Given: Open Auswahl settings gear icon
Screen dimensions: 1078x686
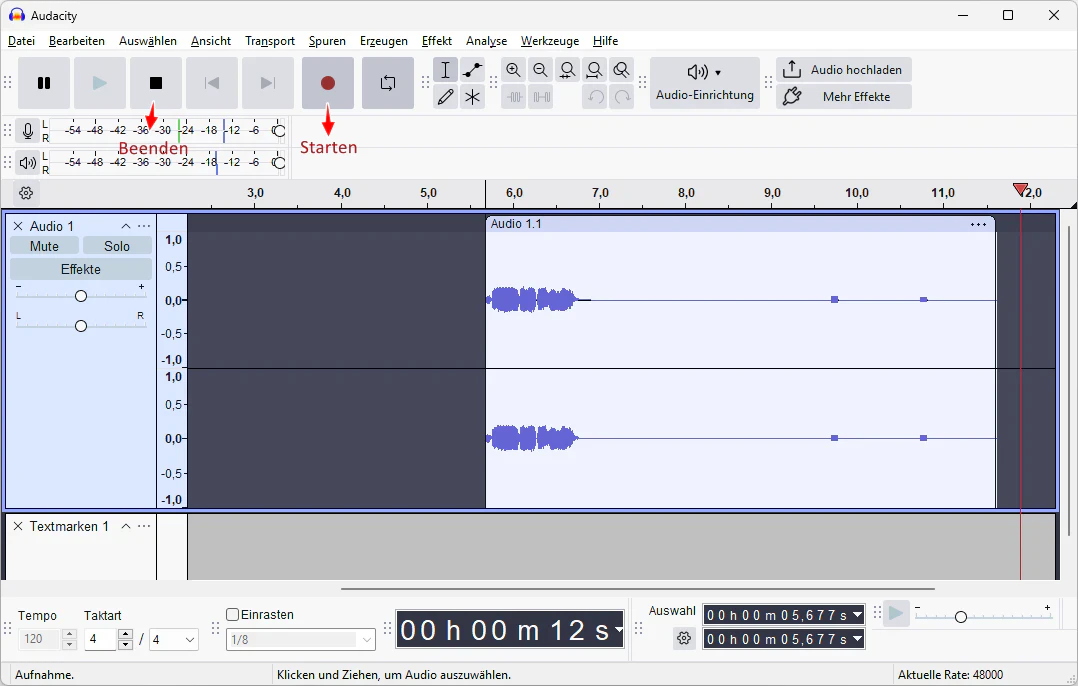Looking at the screenshot, I should 684,639.
